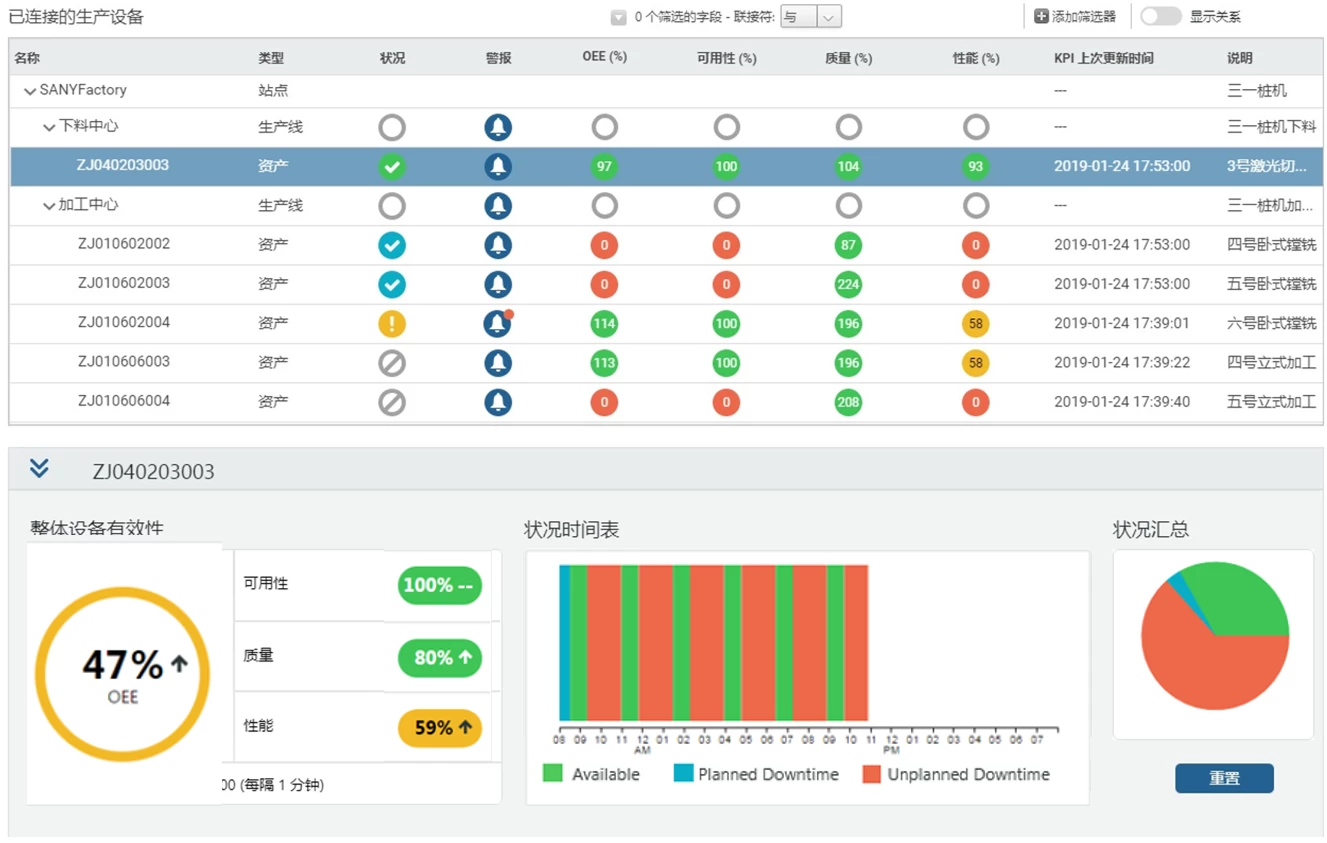Sort by the 类型 column header
The width and height of the screenshot is (1327, 843).
click(271, 58)
